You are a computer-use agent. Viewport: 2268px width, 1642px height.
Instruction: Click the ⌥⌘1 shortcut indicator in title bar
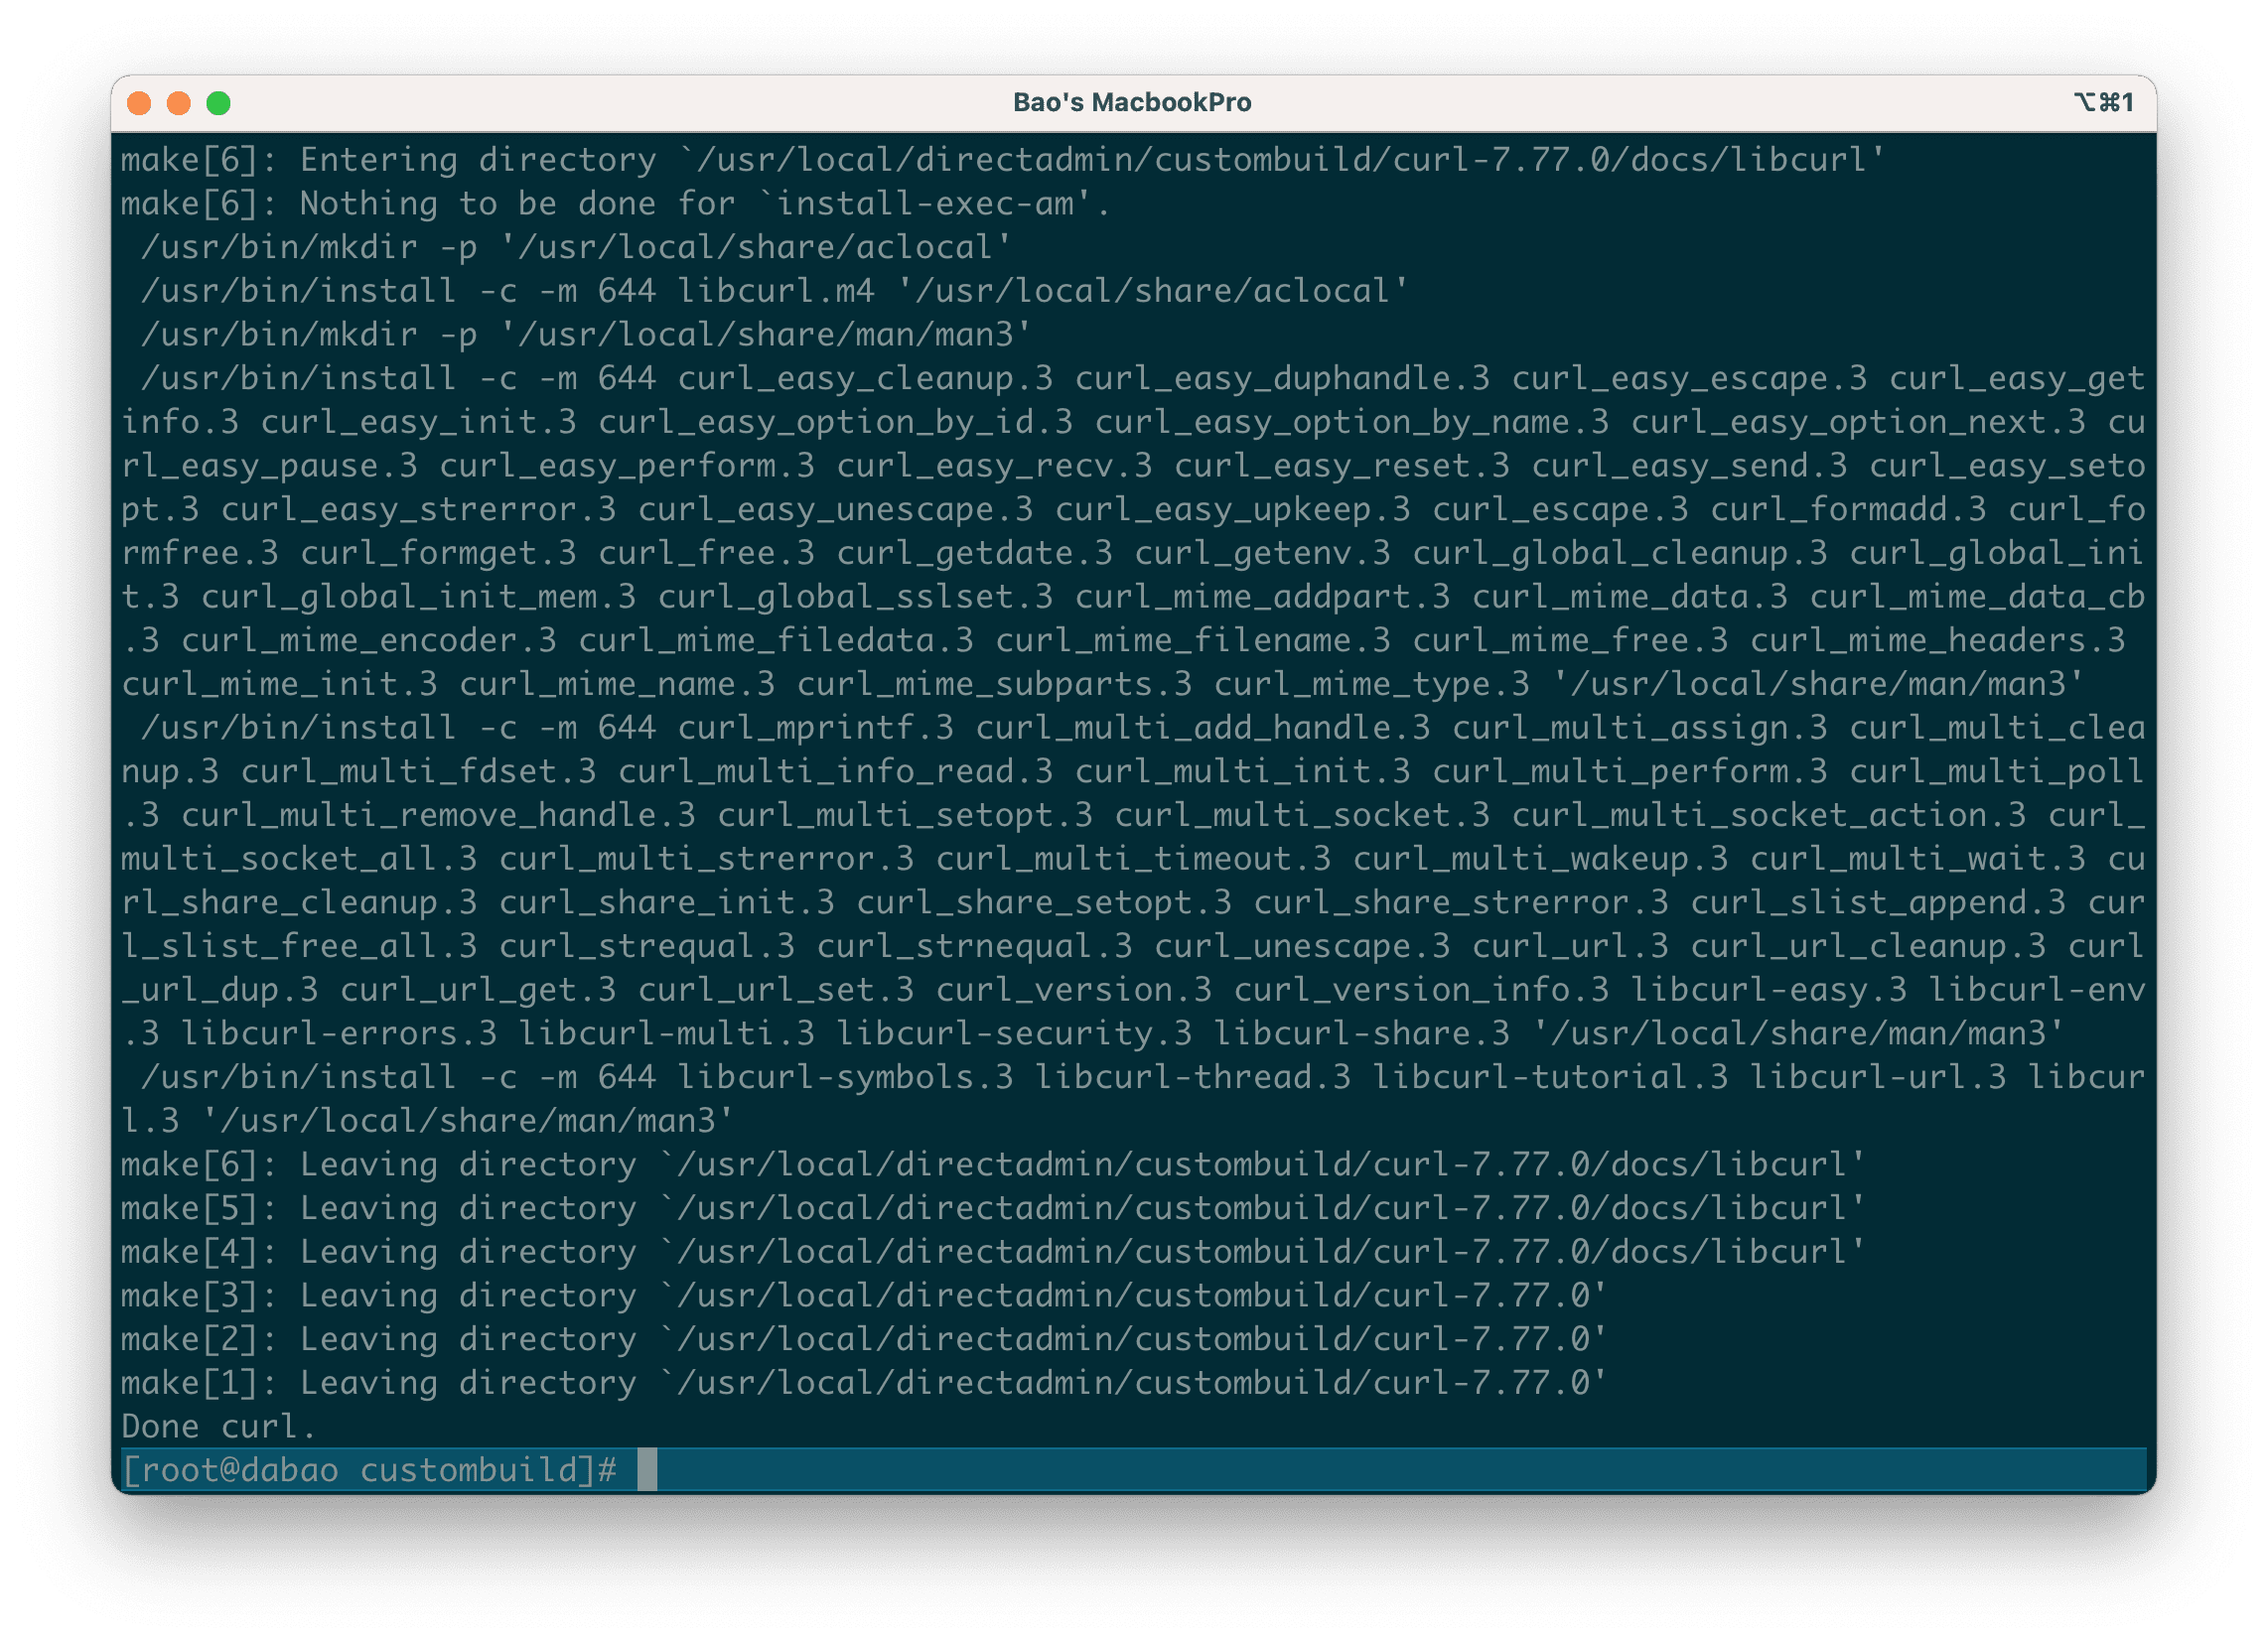(x=2104, y=102)
